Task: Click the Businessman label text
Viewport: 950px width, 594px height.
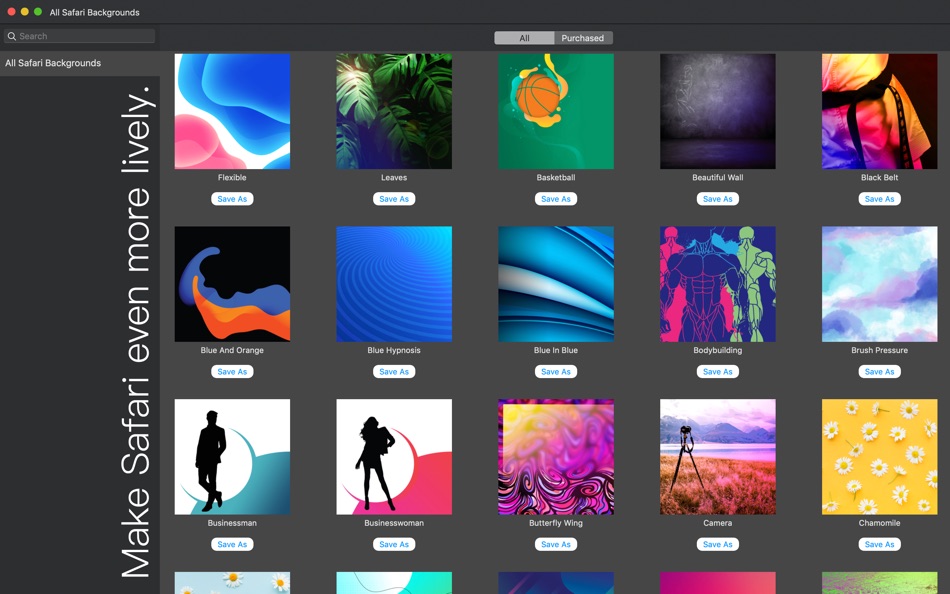Action: (232, 523)
